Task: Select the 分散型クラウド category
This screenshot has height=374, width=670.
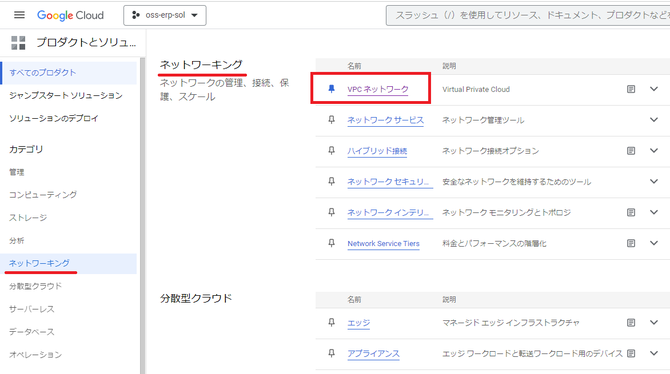Action: tap(35, 286)
